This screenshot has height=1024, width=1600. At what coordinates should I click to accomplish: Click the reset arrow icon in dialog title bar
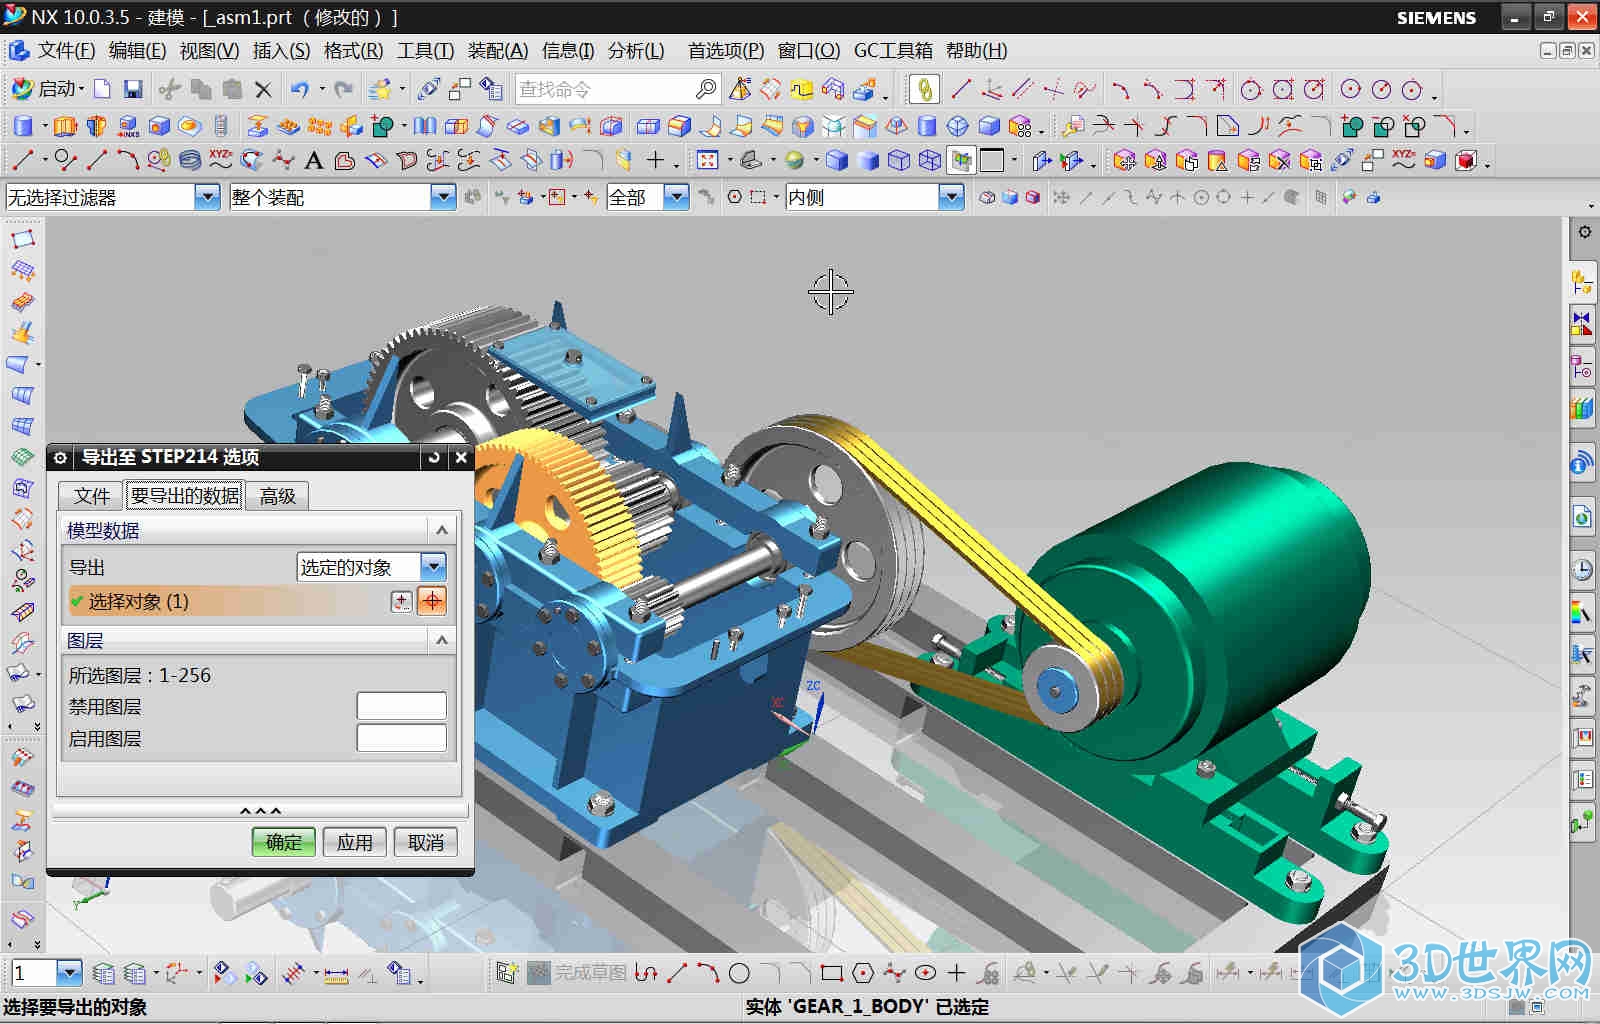(x=434, y=457)
